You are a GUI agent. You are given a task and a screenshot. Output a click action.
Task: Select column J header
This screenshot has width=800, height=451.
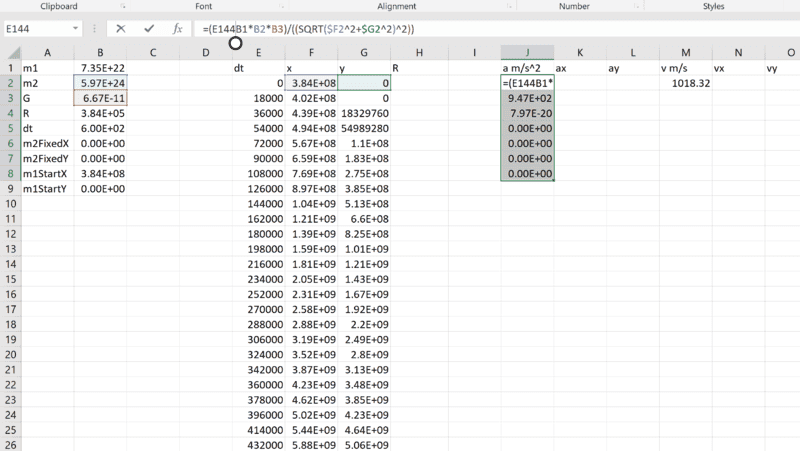point(526,52)
